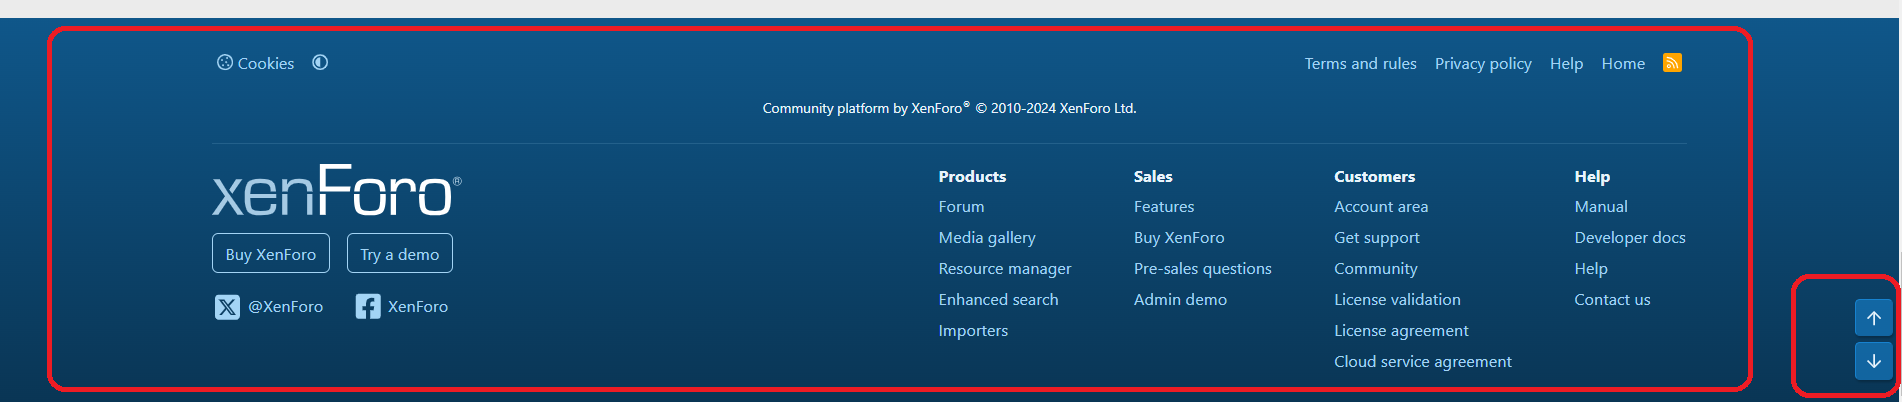The image size is (1902, 402).
Task: Open Manual under Help column
Action: pos(1601,206)
